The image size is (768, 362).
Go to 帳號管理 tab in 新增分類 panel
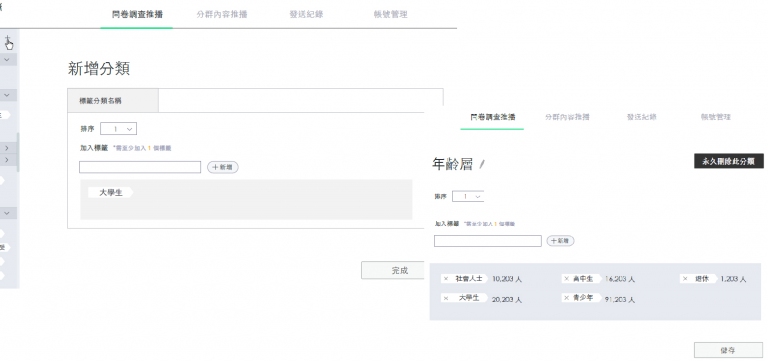click(x=390, y=14)
